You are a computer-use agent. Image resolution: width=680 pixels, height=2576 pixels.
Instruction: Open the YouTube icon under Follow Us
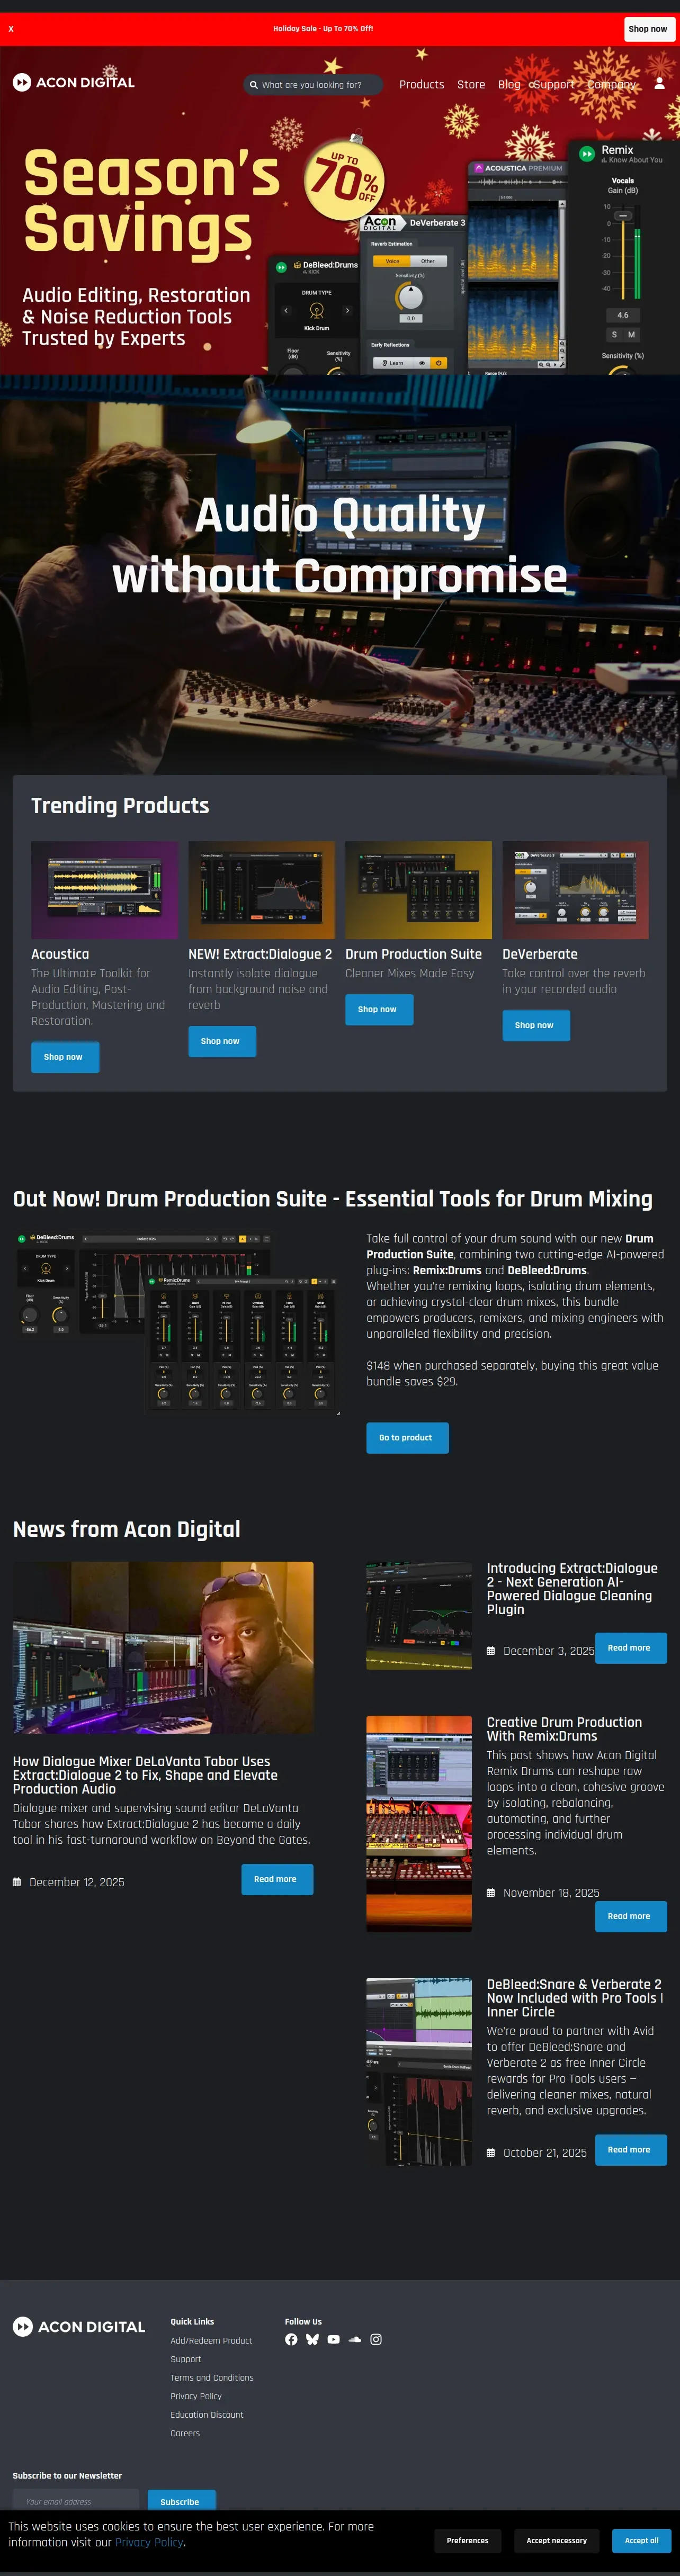[x=334, y=2340]
